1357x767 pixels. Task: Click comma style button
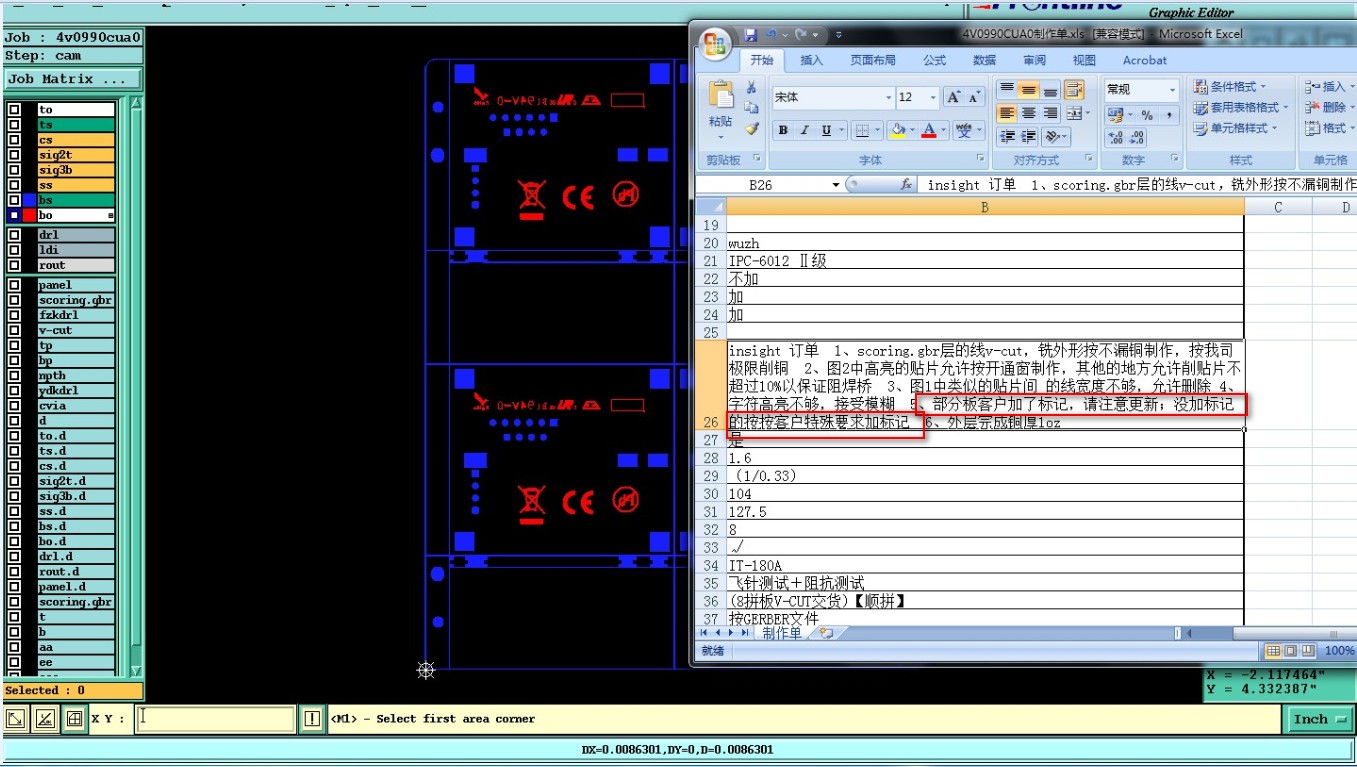click(1169, 115)
